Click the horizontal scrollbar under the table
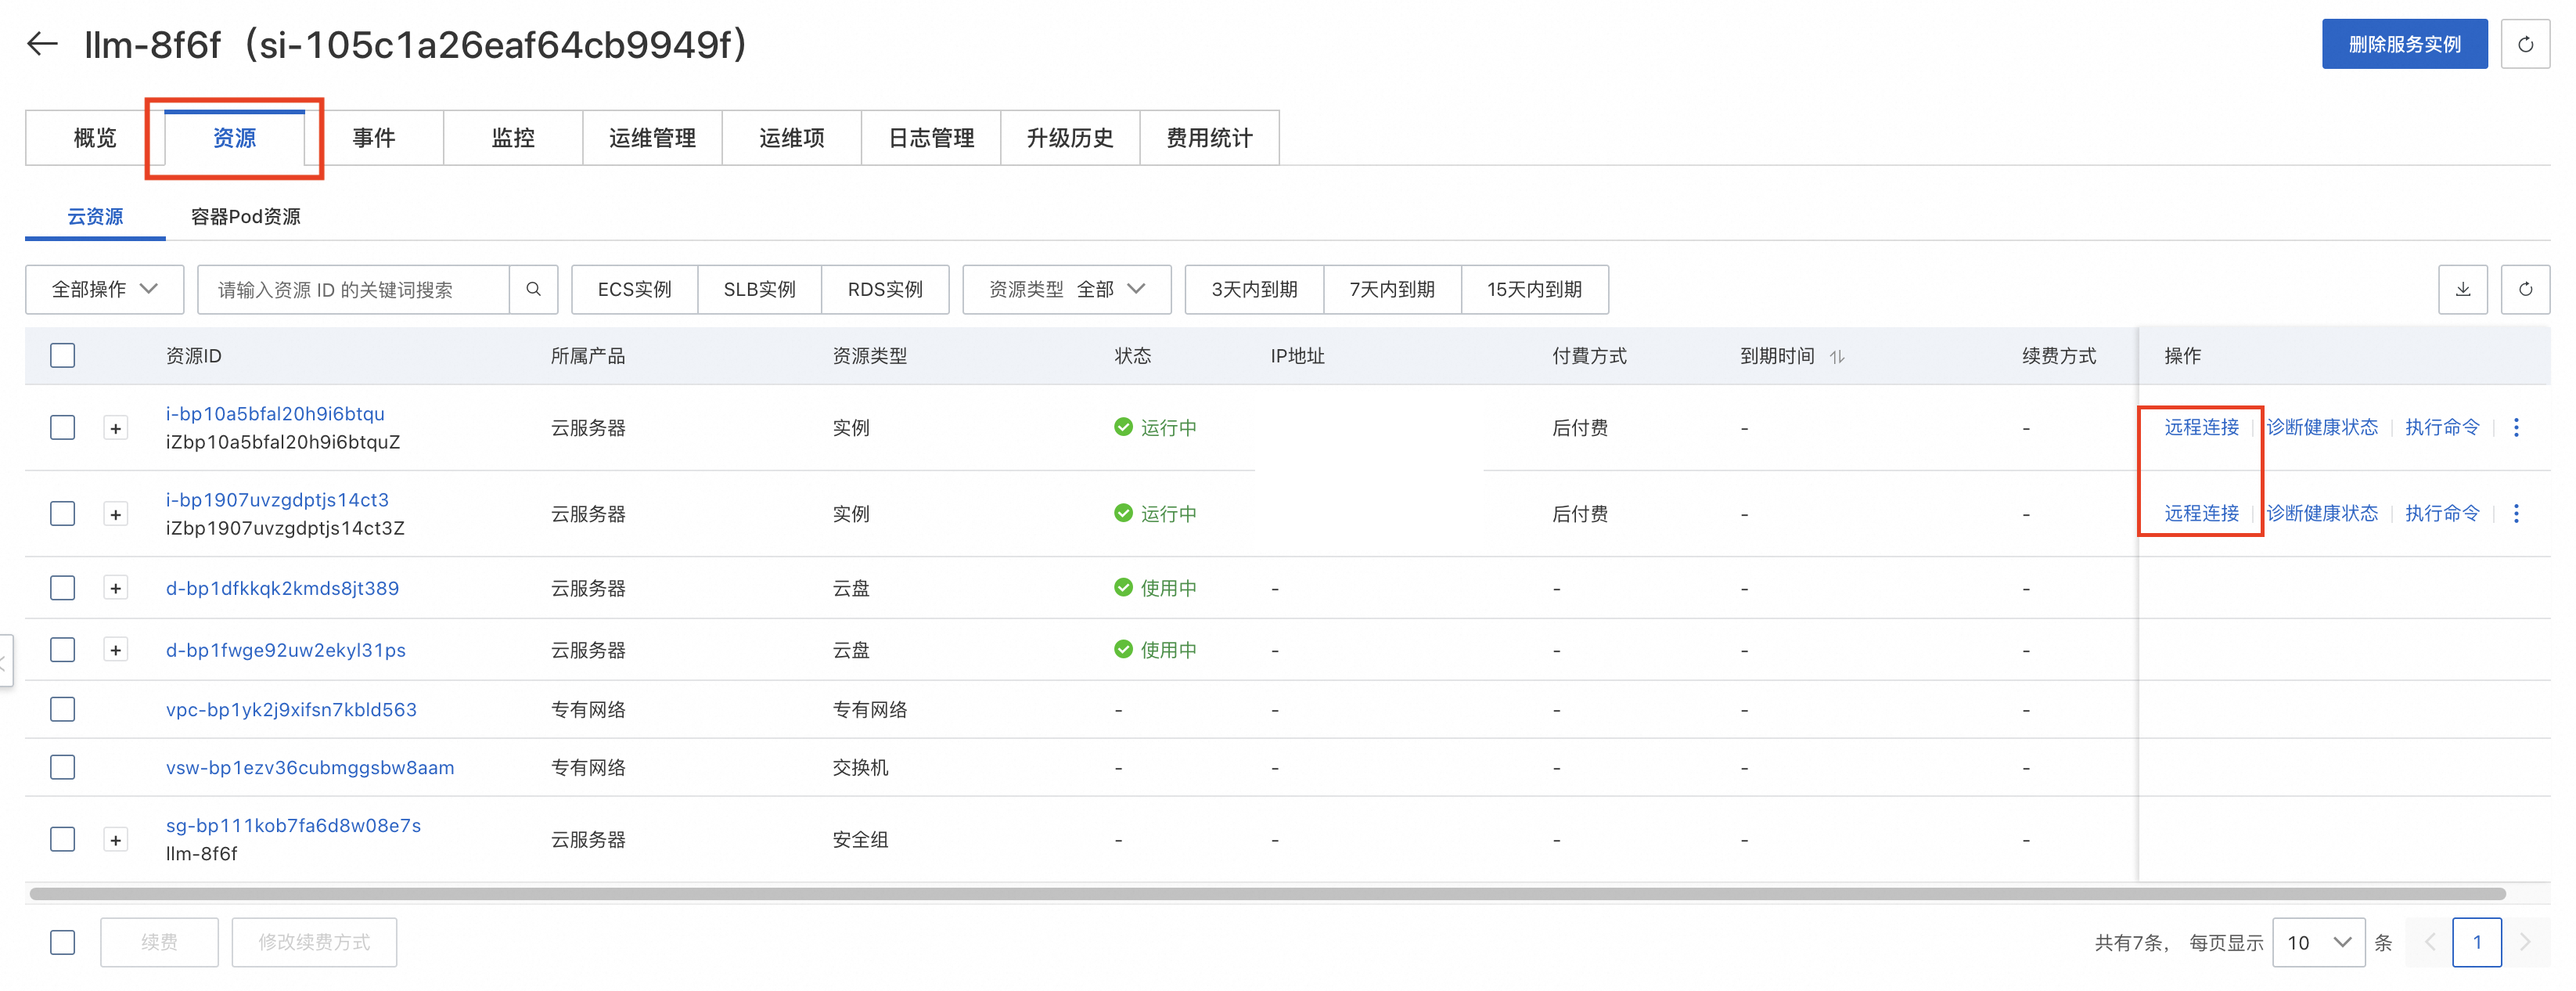The height and width of the screenshot is (991, 2576). click(x=1266, y=893)
